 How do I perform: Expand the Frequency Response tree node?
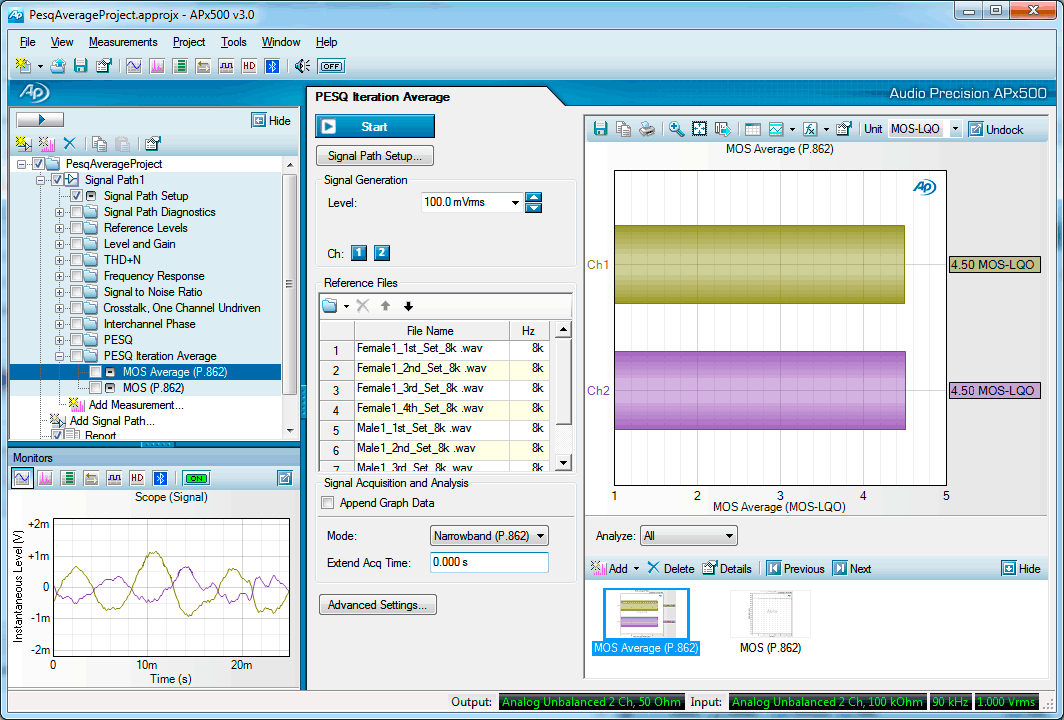pyautogui.click(x=60, y=276)
